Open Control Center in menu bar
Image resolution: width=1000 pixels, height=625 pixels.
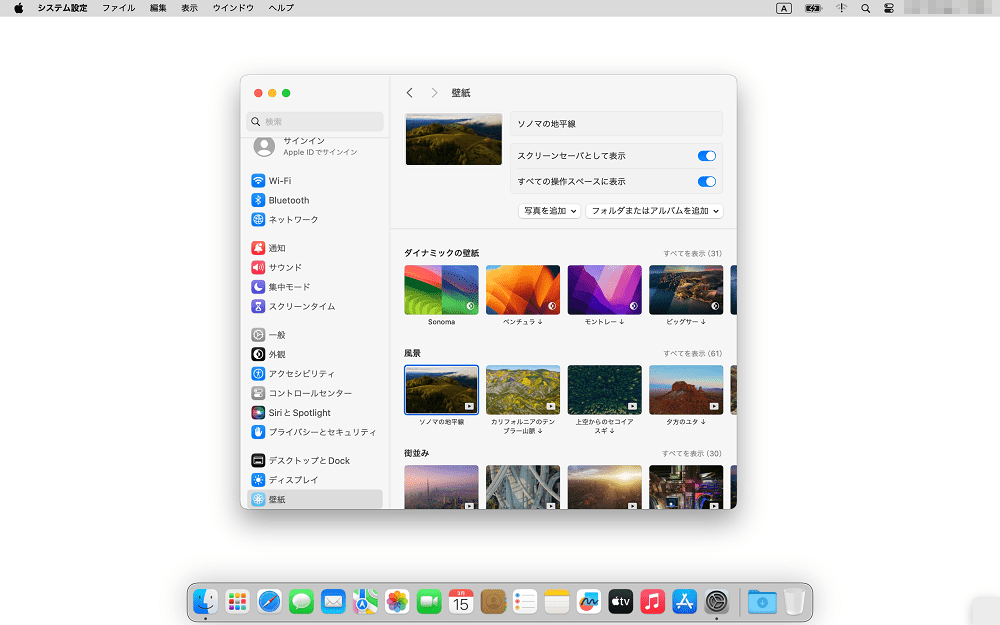[889, 8]
